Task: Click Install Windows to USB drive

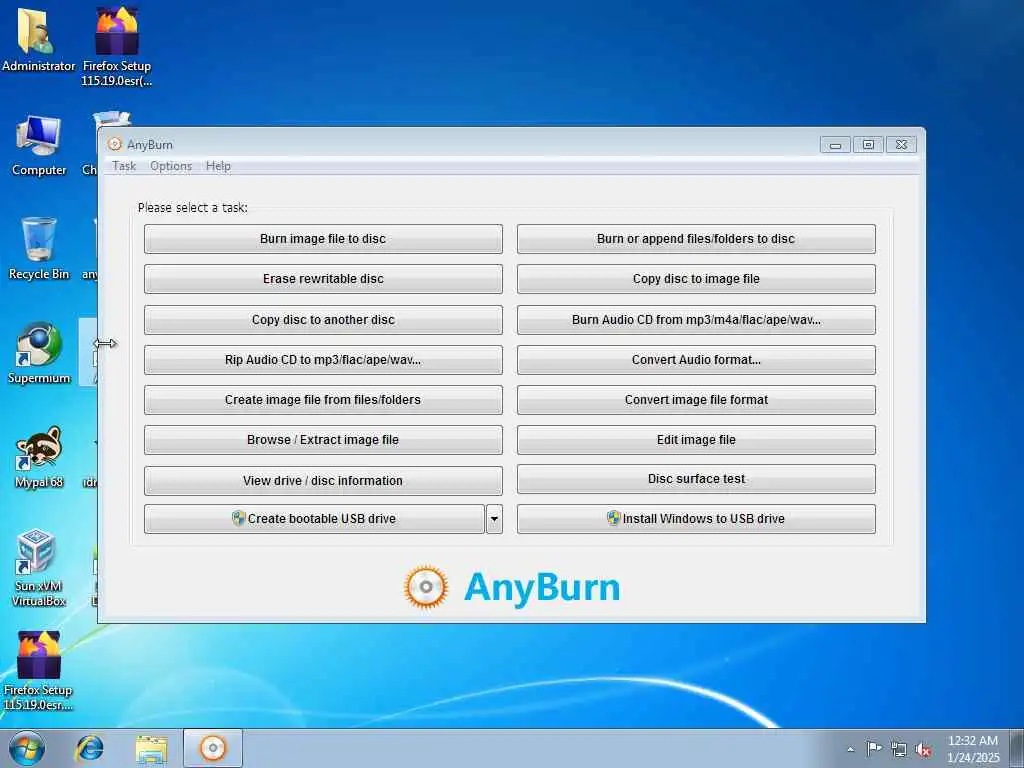Action: [696, 519]
